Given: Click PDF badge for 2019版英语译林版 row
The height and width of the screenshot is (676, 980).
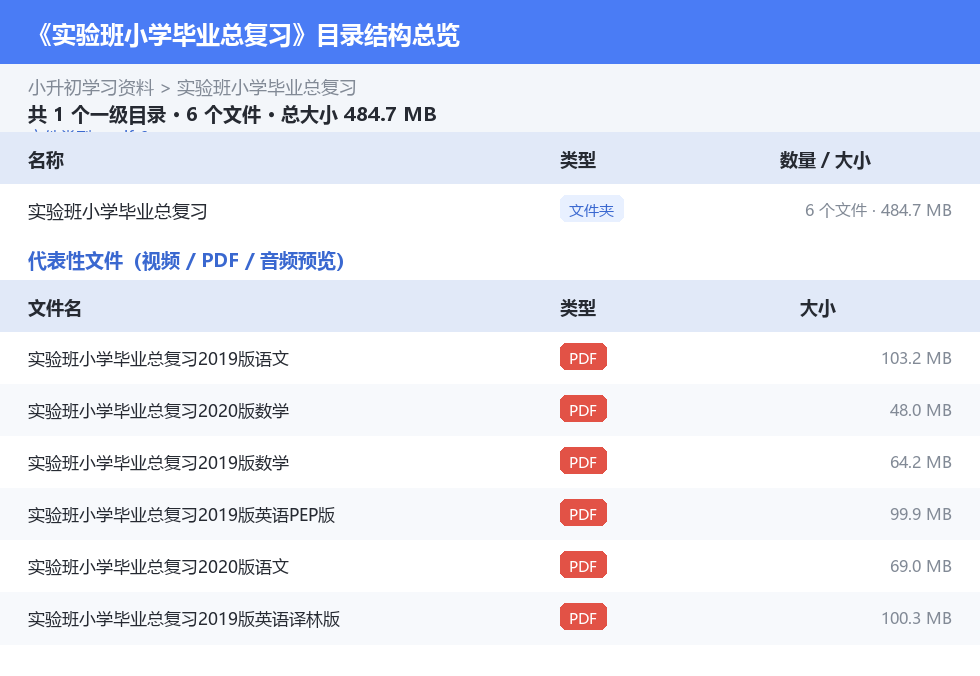Looking at the screenshot, I should [x=583, y=617].
